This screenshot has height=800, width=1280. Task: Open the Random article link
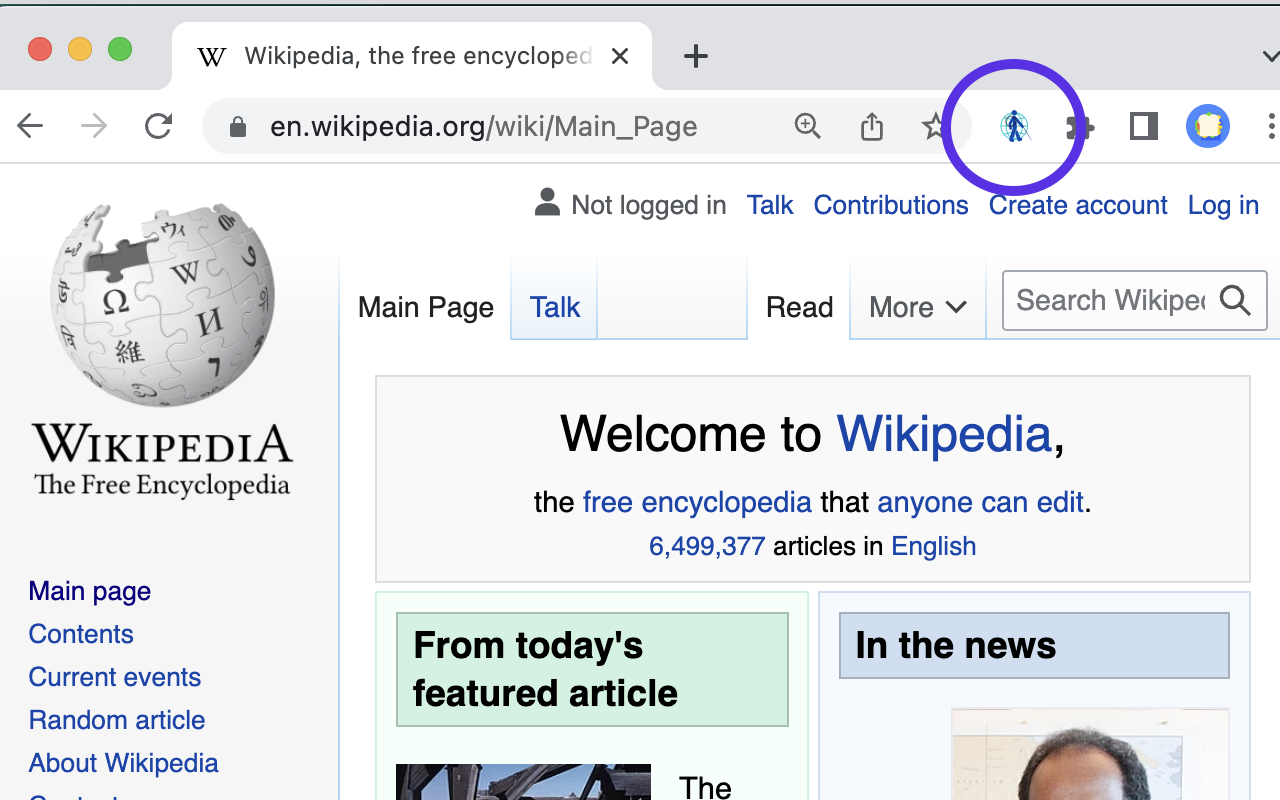[117, 720]
